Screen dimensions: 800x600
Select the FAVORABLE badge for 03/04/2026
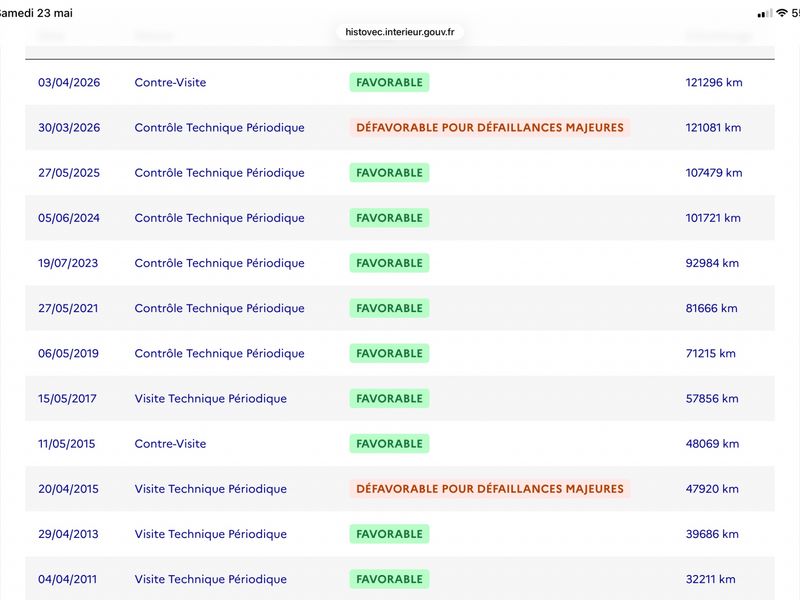tap(389, 82)
